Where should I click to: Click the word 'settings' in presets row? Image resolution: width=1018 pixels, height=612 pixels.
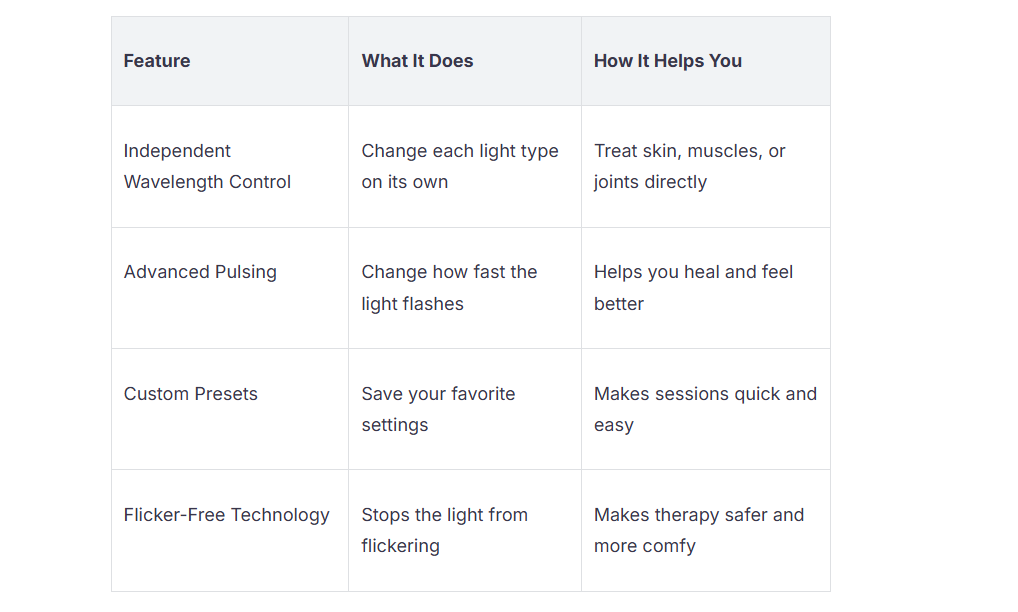(395, 425)
